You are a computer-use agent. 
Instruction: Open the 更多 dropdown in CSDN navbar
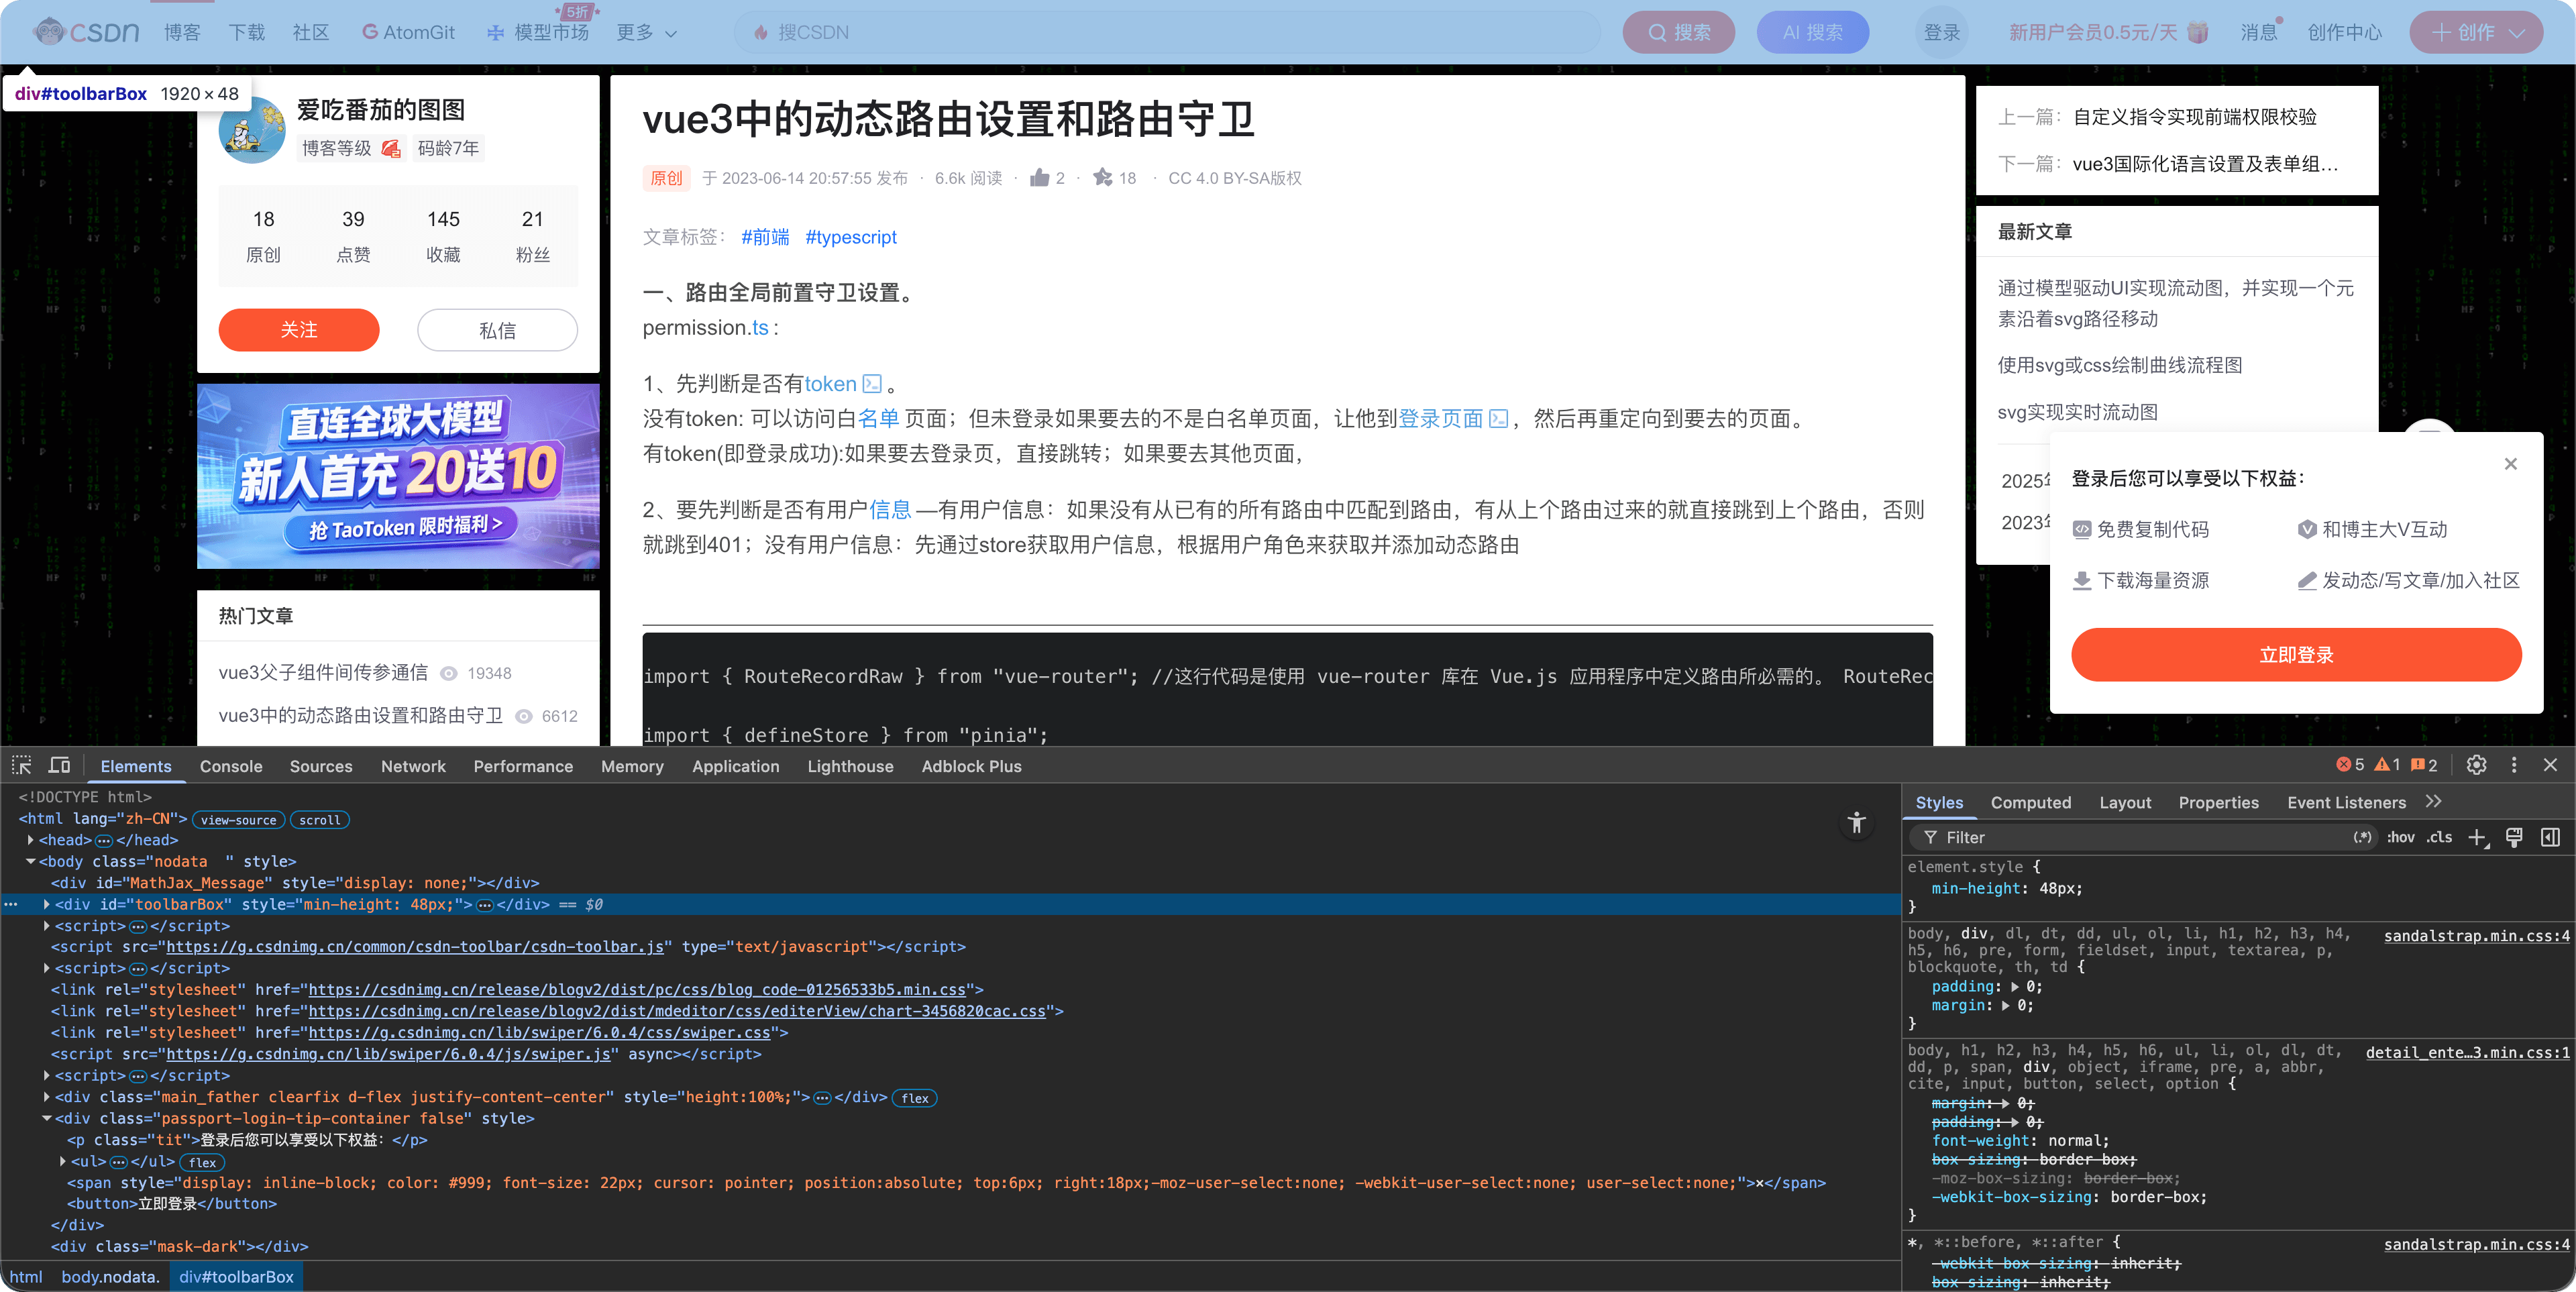point(647,32)
